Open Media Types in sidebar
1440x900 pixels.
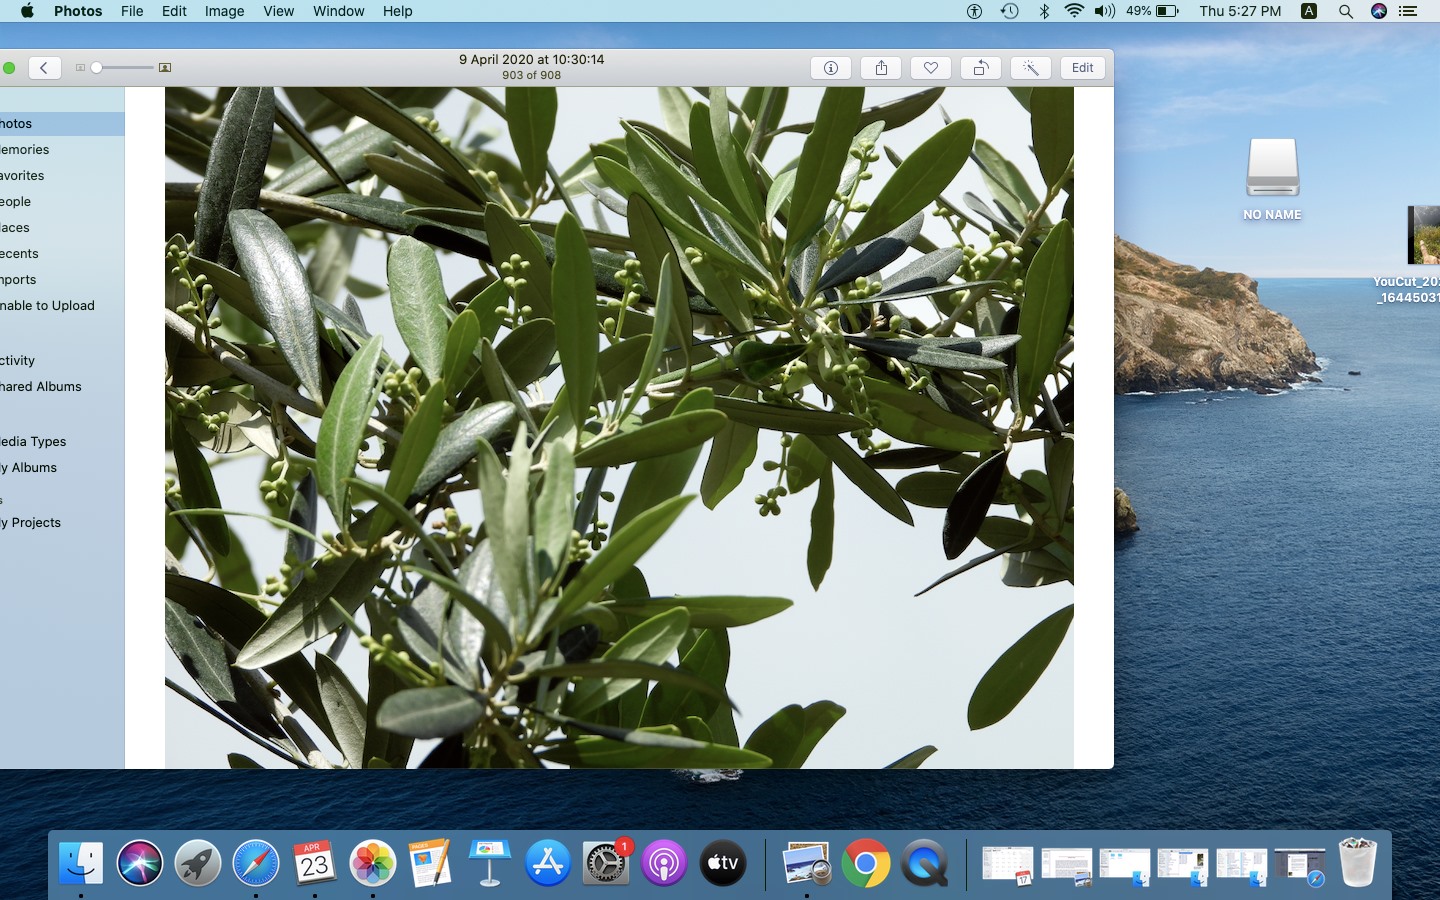tap(34, 442)
